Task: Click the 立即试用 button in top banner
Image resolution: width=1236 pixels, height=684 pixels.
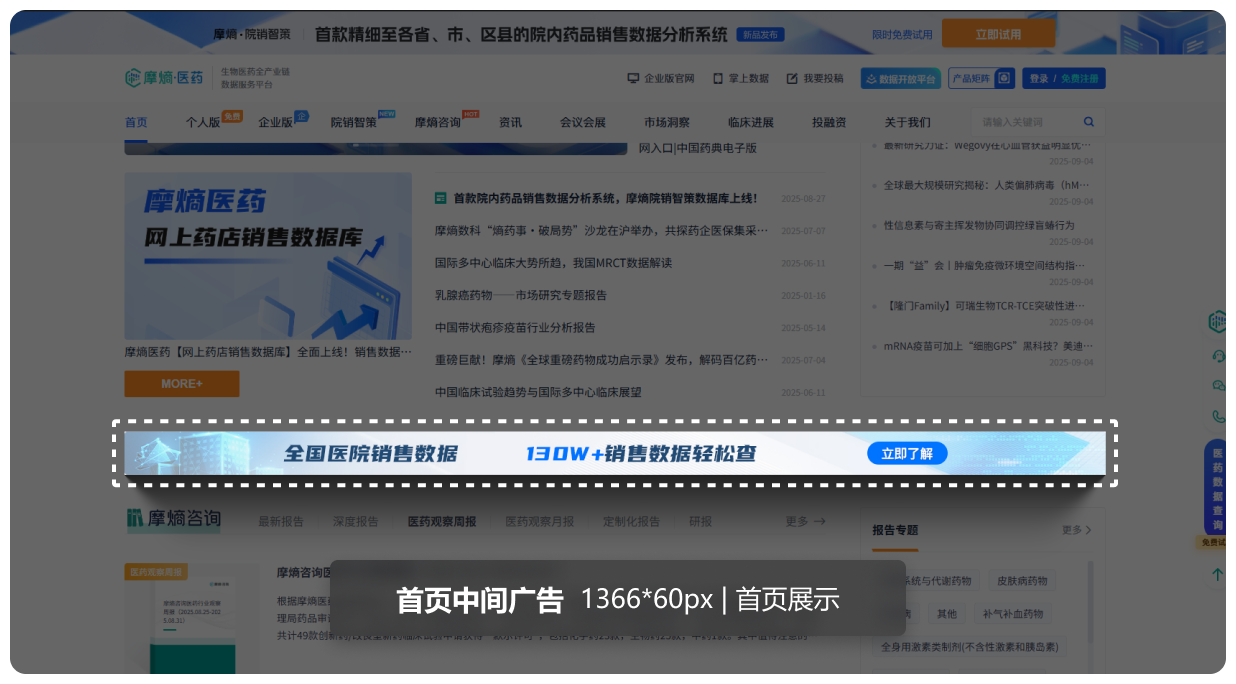Action: coord(997,34)
